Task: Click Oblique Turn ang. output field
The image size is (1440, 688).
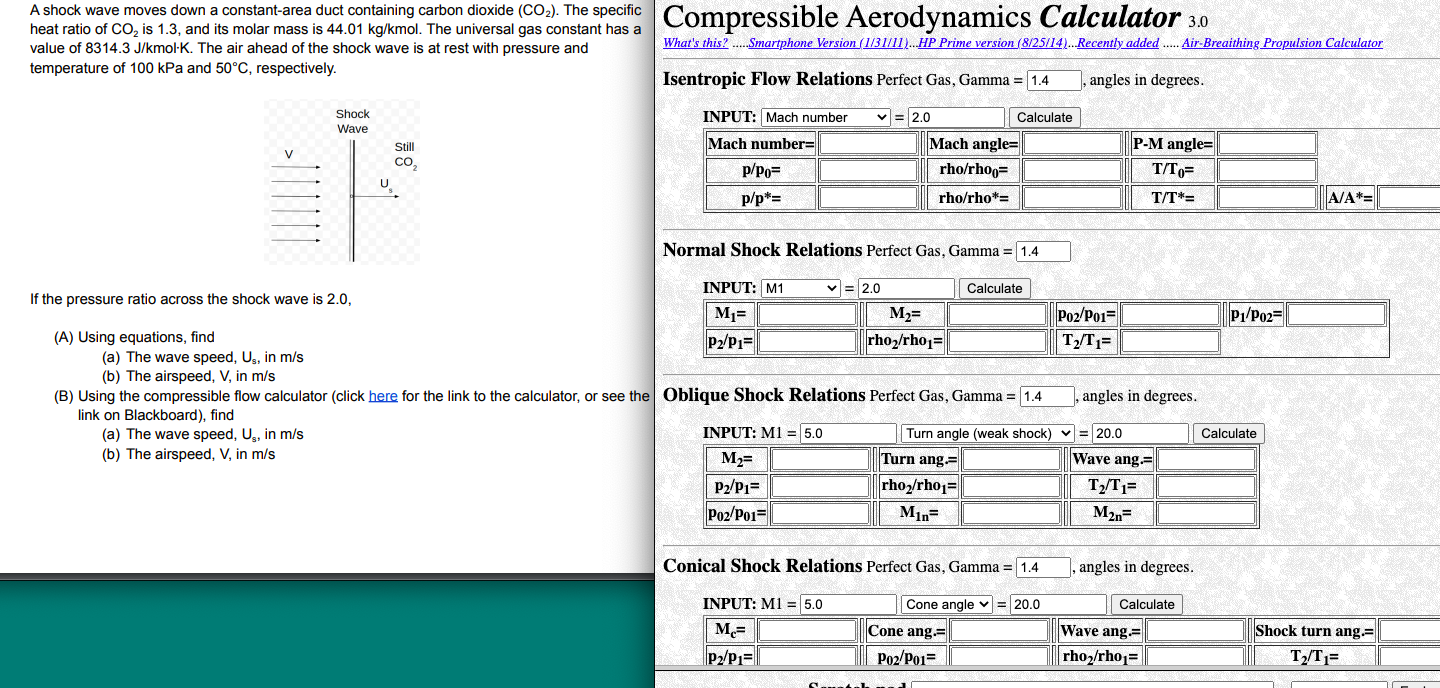Action: point(1011,460)
